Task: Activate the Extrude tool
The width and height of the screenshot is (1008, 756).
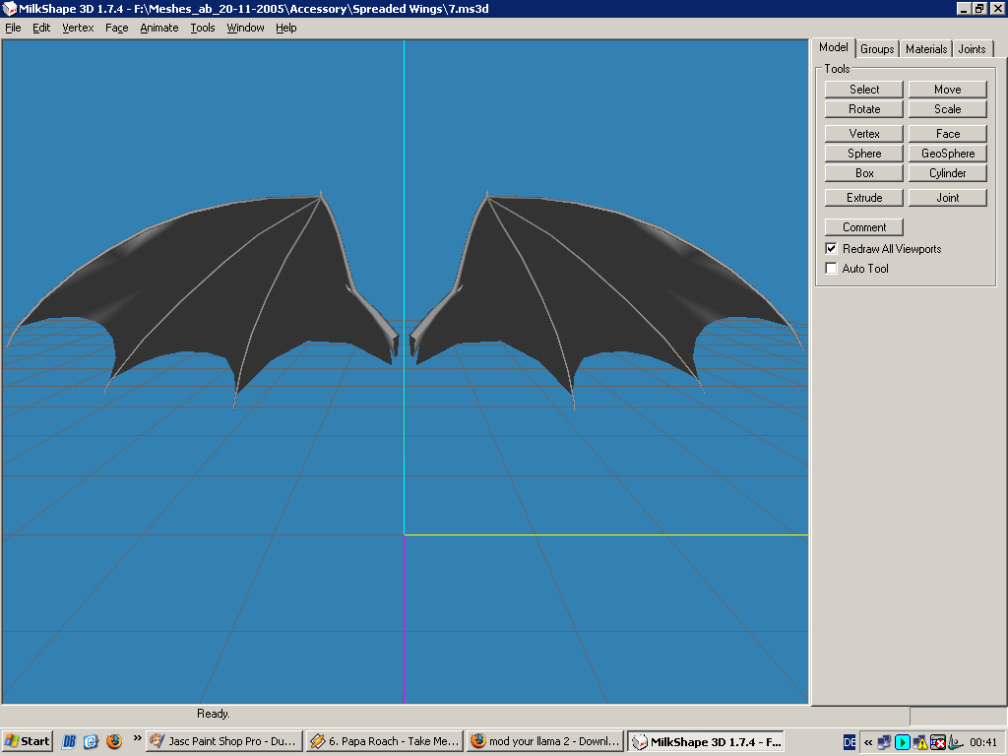Action: [x=864, y=198]
